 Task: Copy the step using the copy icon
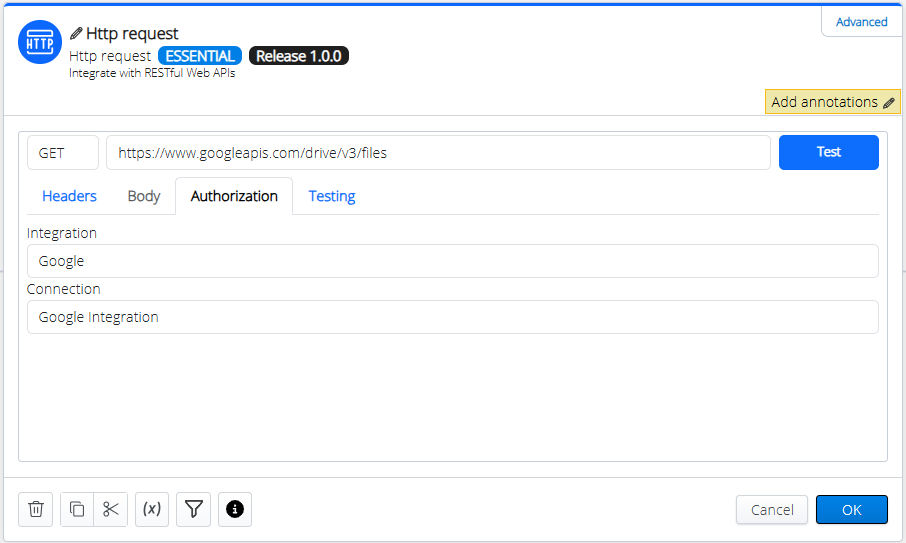pyautogui.click(x=77, y=509)
